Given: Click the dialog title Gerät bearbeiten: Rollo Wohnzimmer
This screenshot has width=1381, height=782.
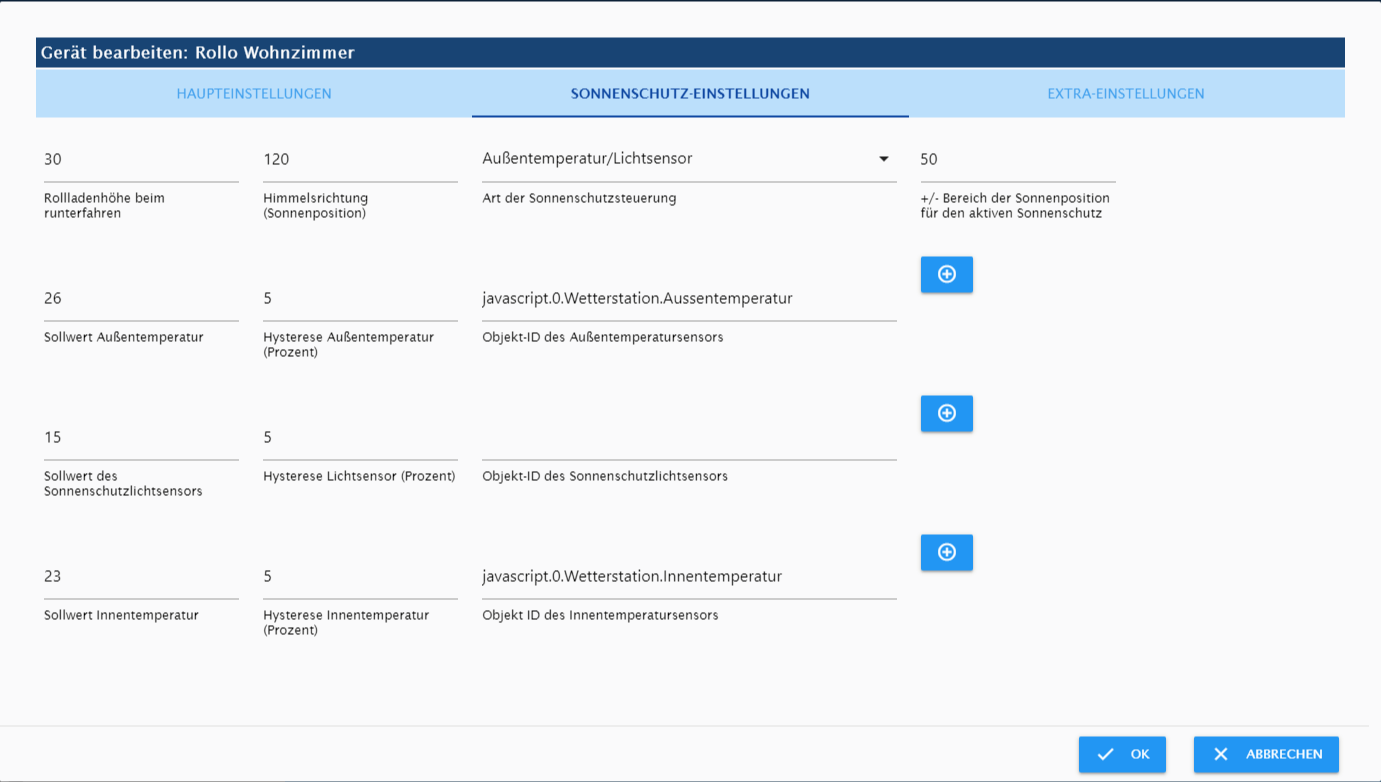Looking at the screenshot, I should [198, 53].
